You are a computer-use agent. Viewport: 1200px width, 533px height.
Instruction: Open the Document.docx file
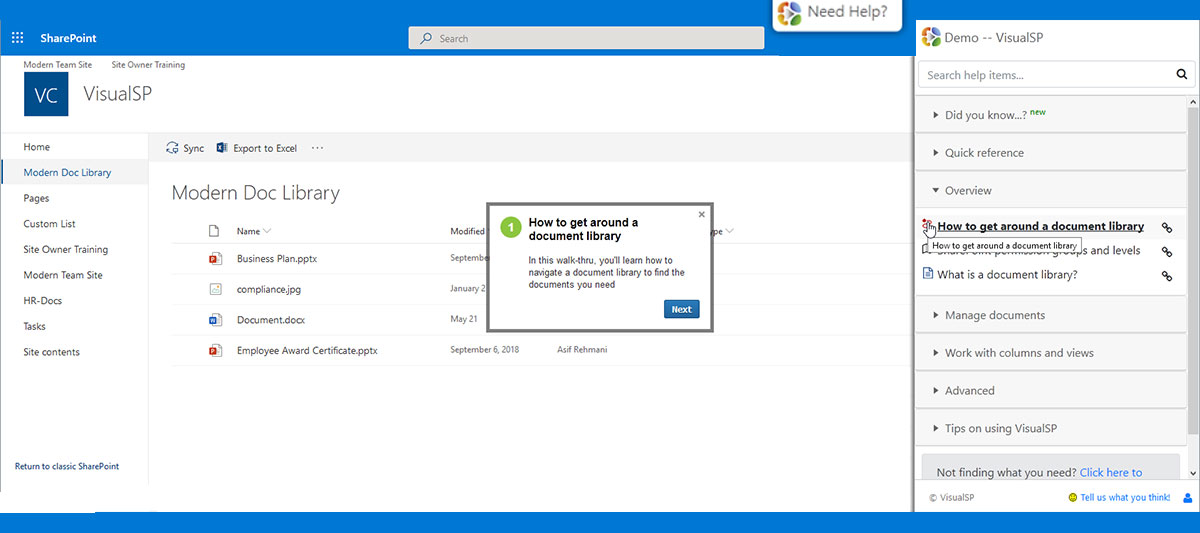(271, 320)
